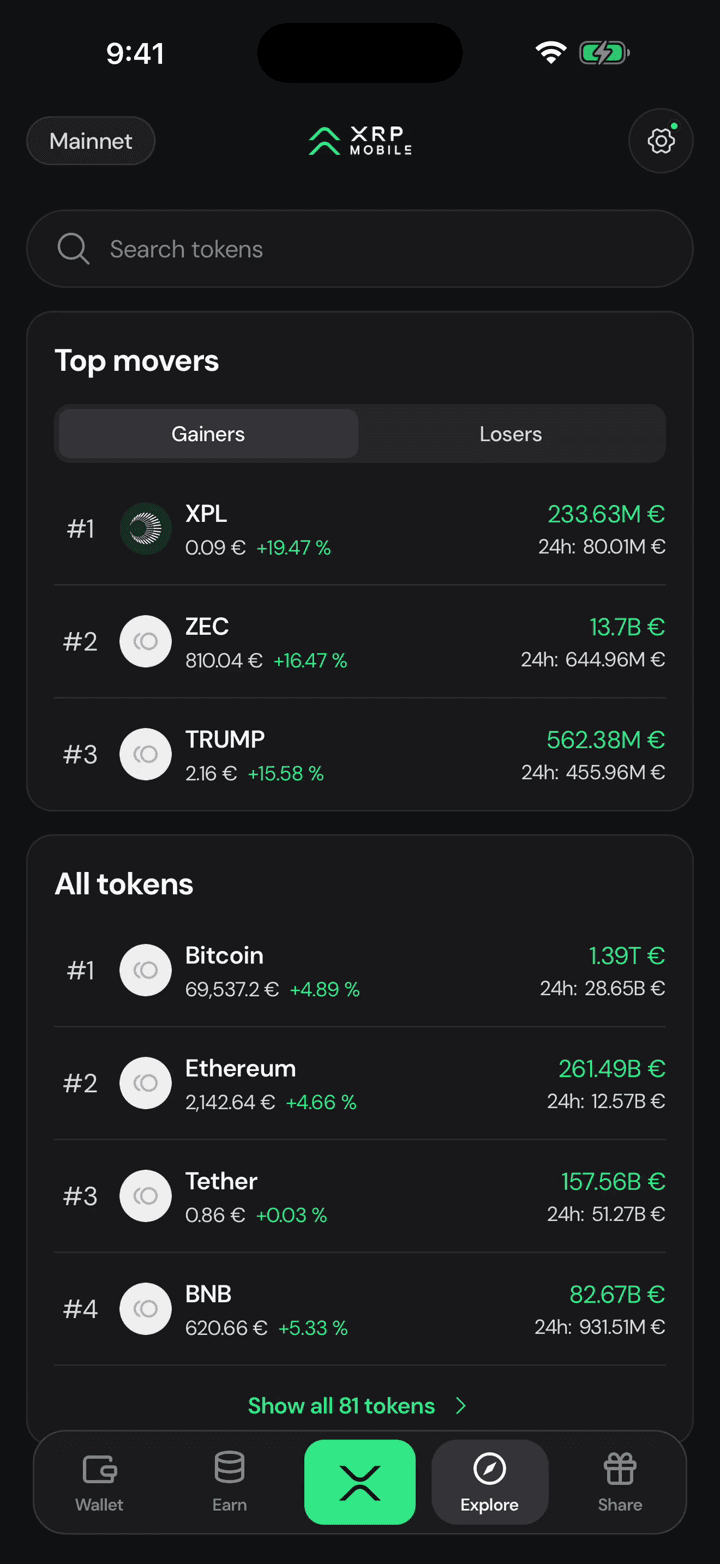Click the XPL token logo
Image resolution: width=720 pixels, height=1564 pixels.
coord(146,529)
